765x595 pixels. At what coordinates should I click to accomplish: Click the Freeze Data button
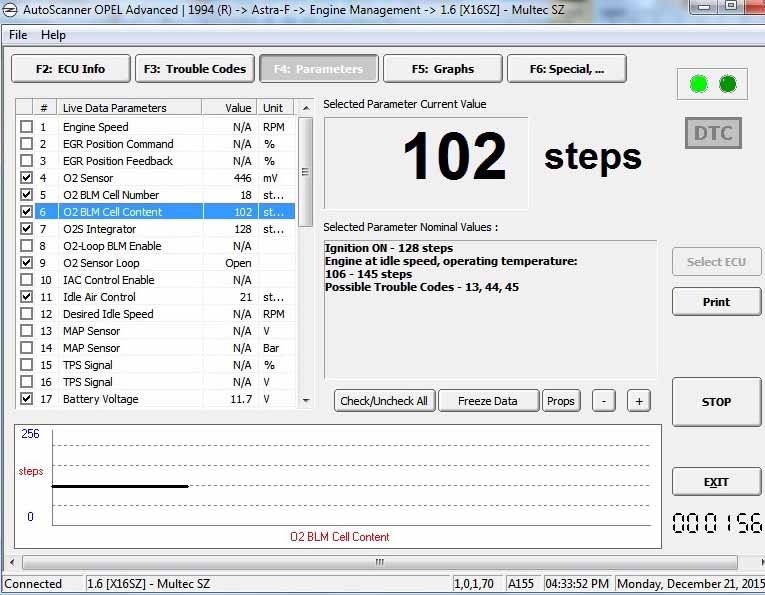click(488, 401)
